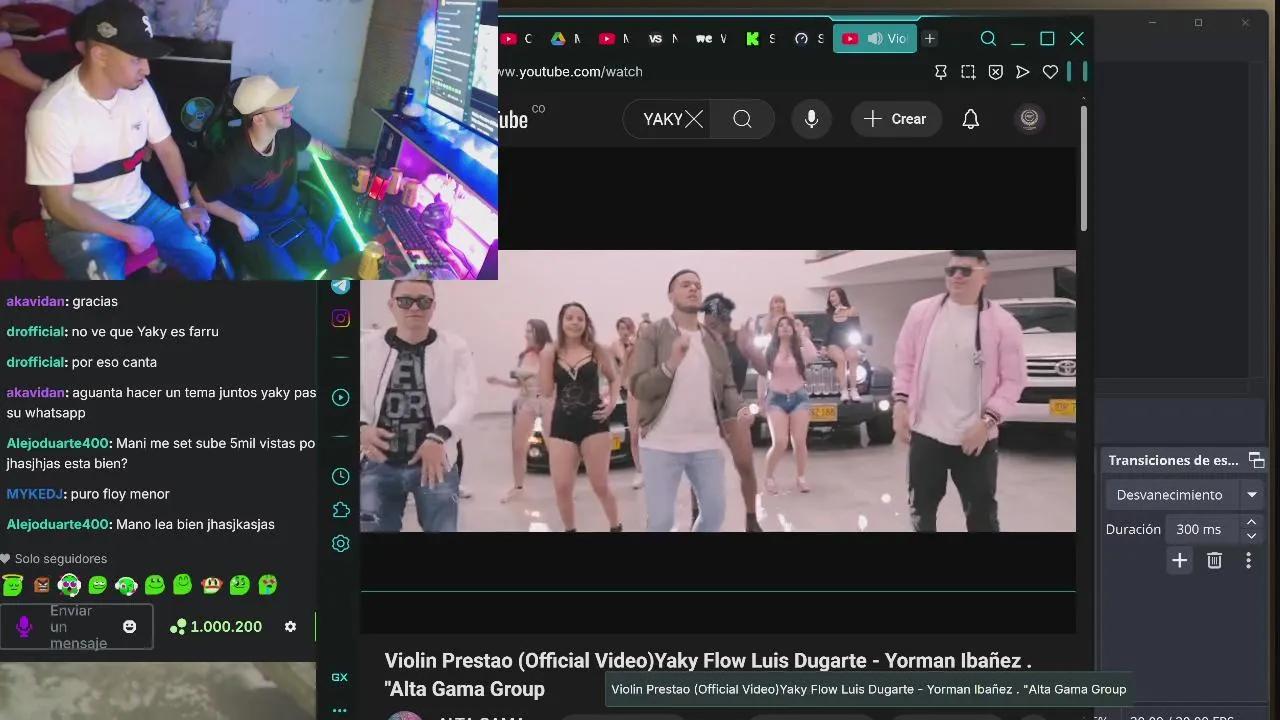Open extensions cube icon in sidebar
1280x720 pixels.
pyautogui.click(x=340, y=510)
